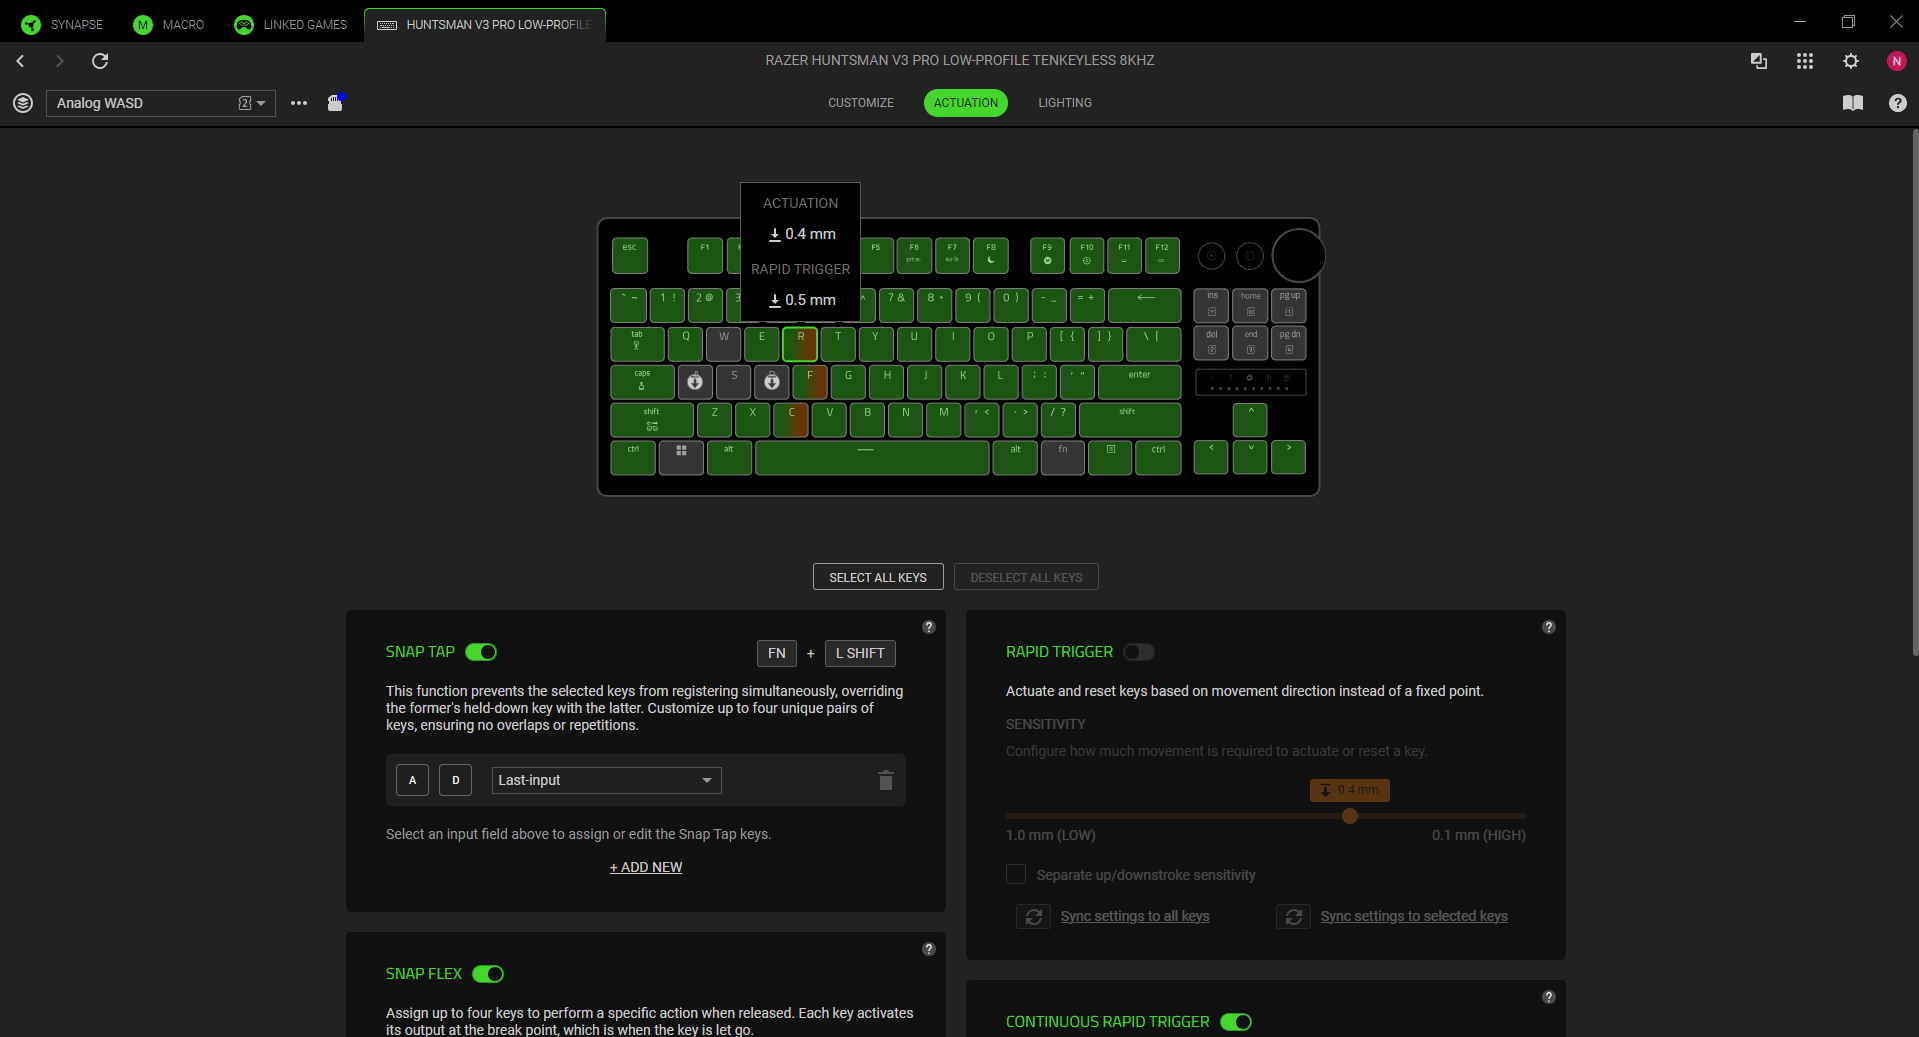This screenshot has width=1919, height=1037.
Task: Select the Huntsman V3 Pro Low-Profile tab
Action: pyautogui.click(x=485, y=24)
